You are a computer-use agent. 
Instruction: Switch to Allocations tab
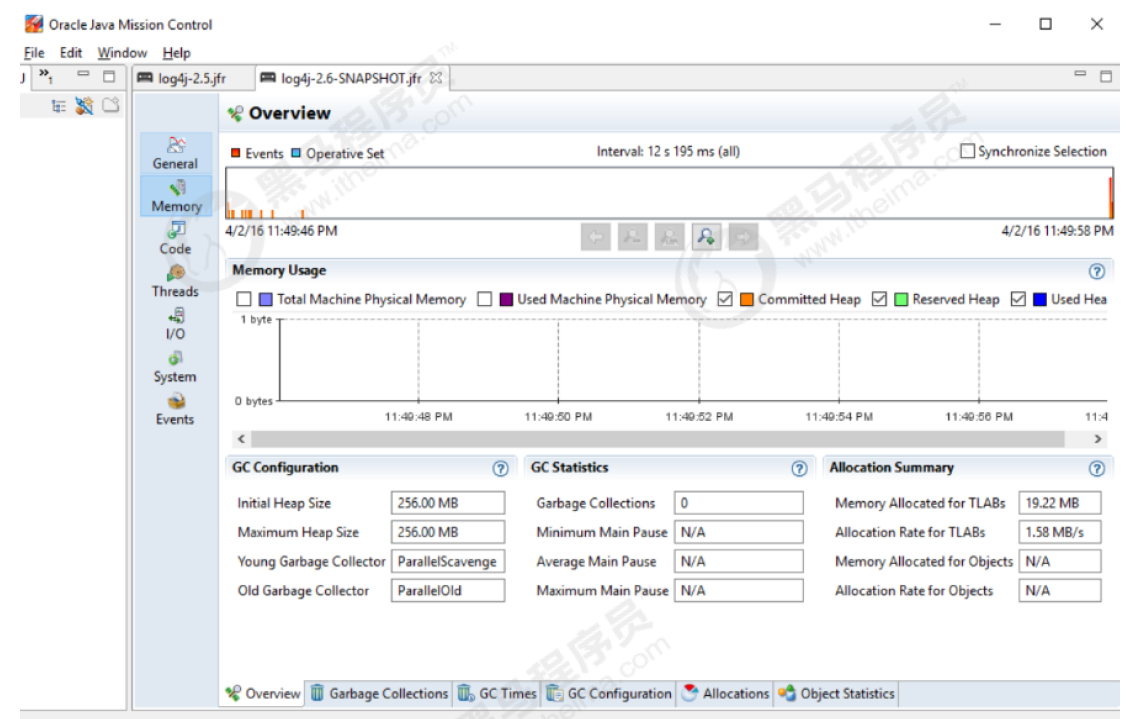[726, 694]
